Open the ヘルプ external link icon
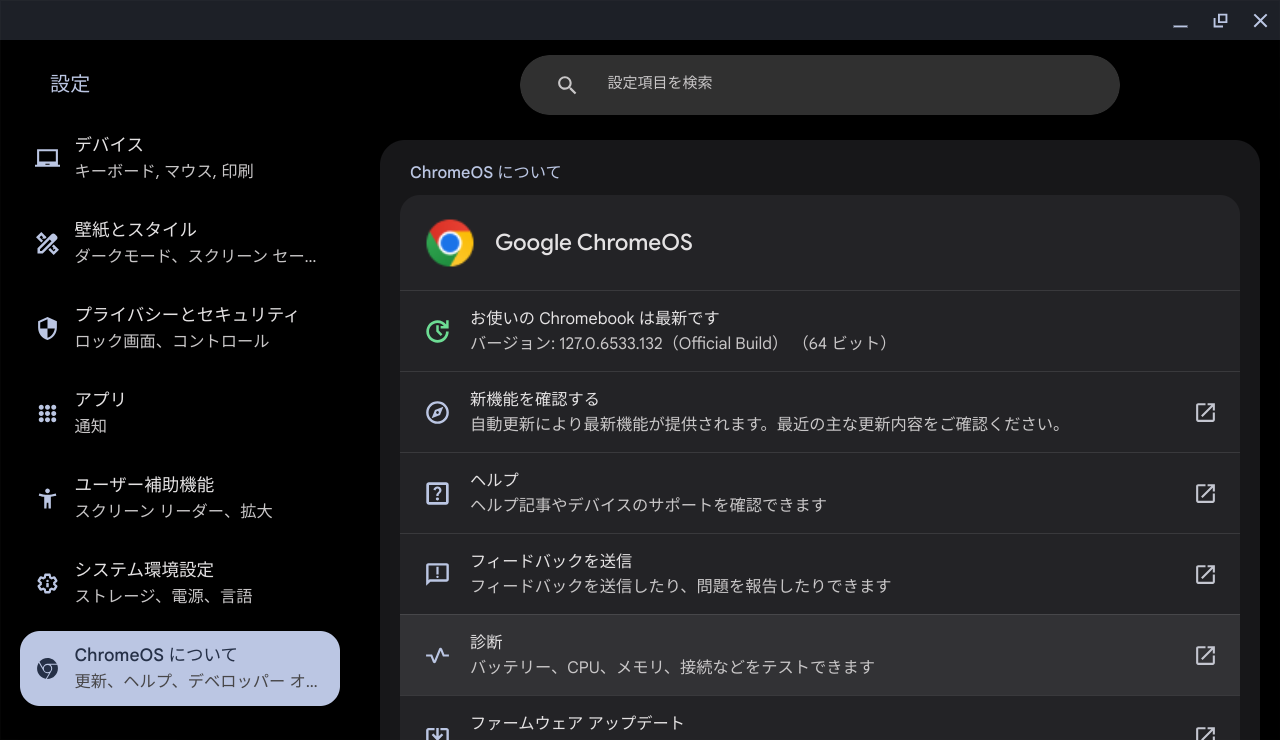 [1204, 493]
